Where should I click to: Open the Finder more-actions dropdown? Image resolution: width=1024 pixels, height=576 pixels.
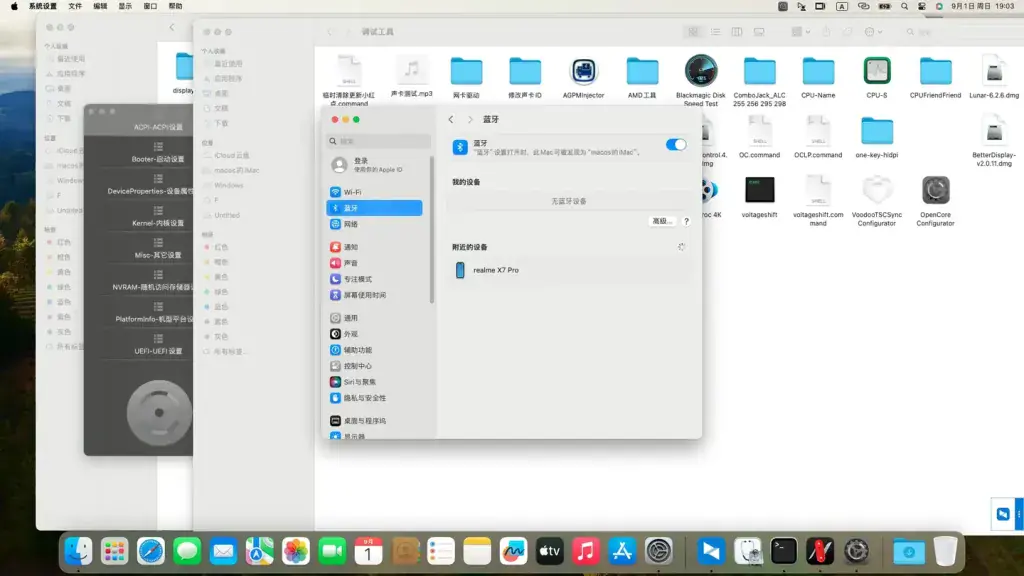point(873,31)
